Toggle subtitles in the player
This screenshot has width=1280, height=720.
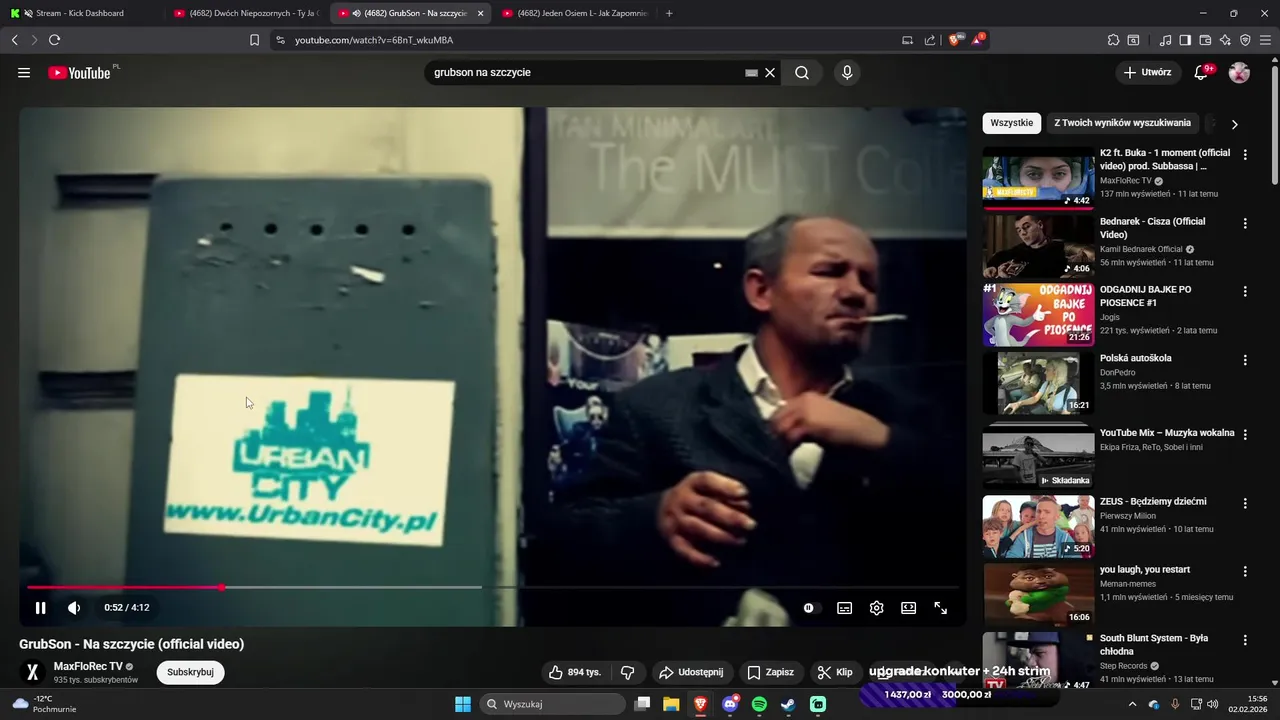point(845,608)
